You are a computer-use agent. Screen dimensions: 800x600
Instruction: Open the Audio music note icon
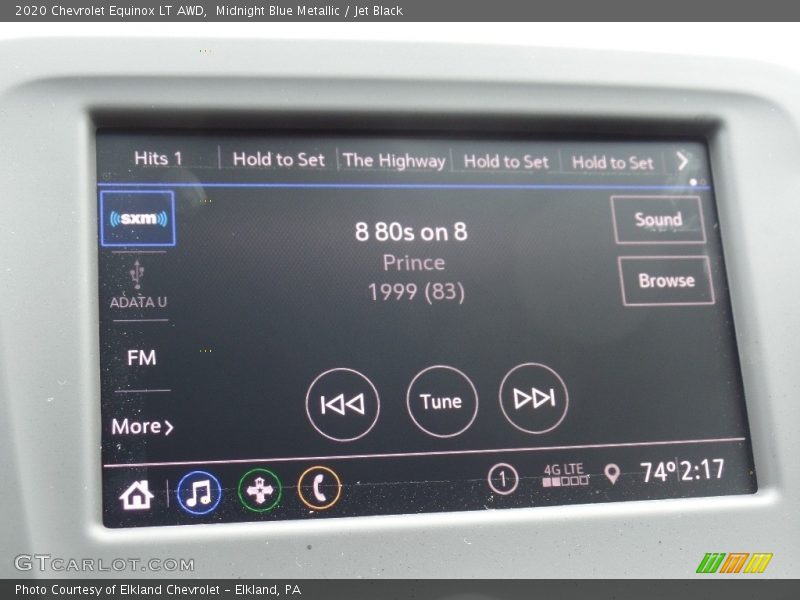199,493
